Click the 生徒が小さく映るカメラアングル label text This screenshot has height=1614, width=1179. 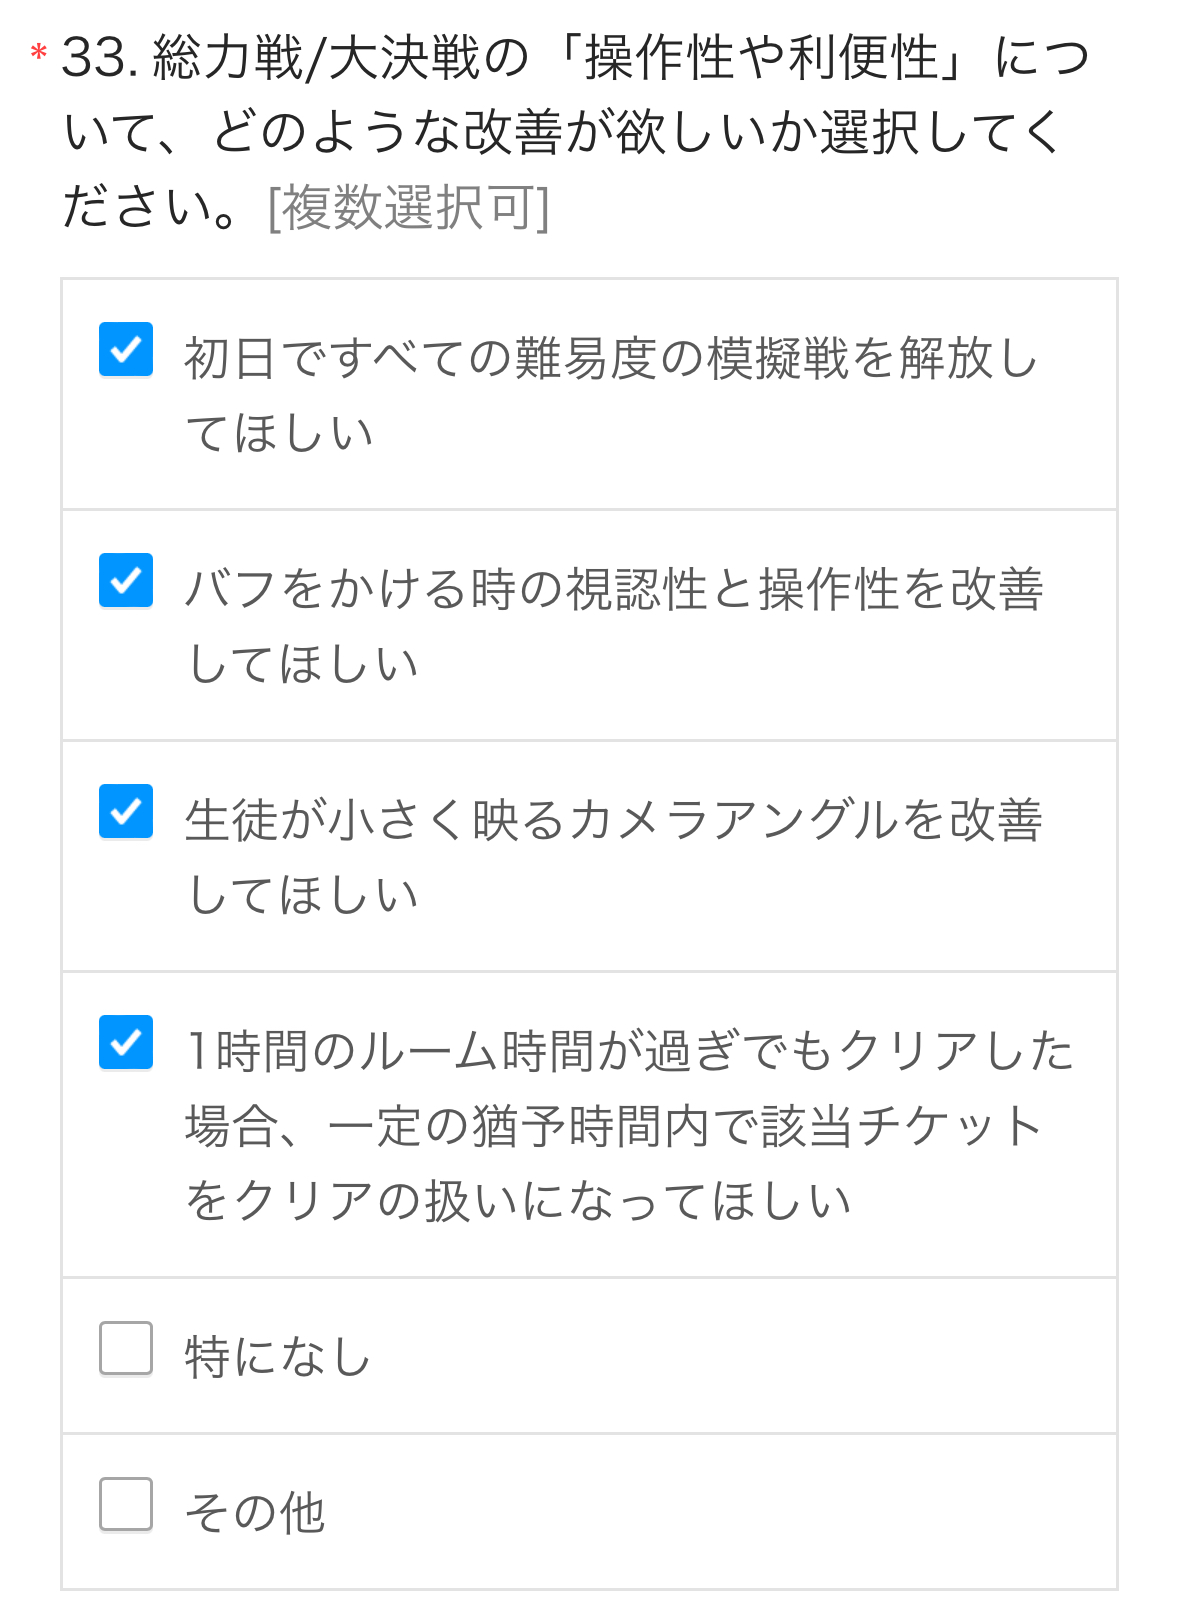click(x=613, y=821)
